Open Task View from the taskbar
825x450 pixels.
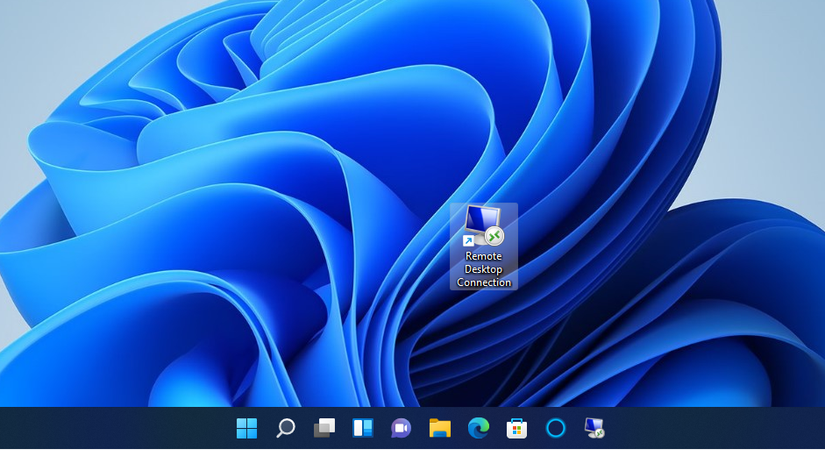[324, 429]
